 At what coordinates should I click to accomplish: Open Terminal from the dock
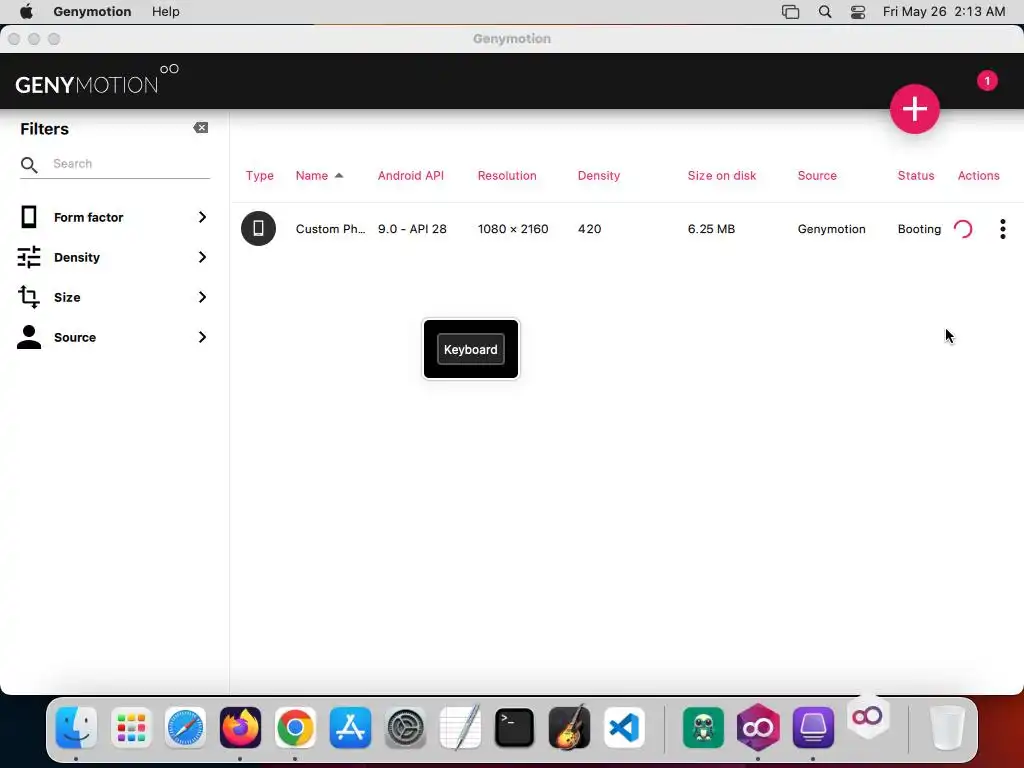(x=515, y=728)
